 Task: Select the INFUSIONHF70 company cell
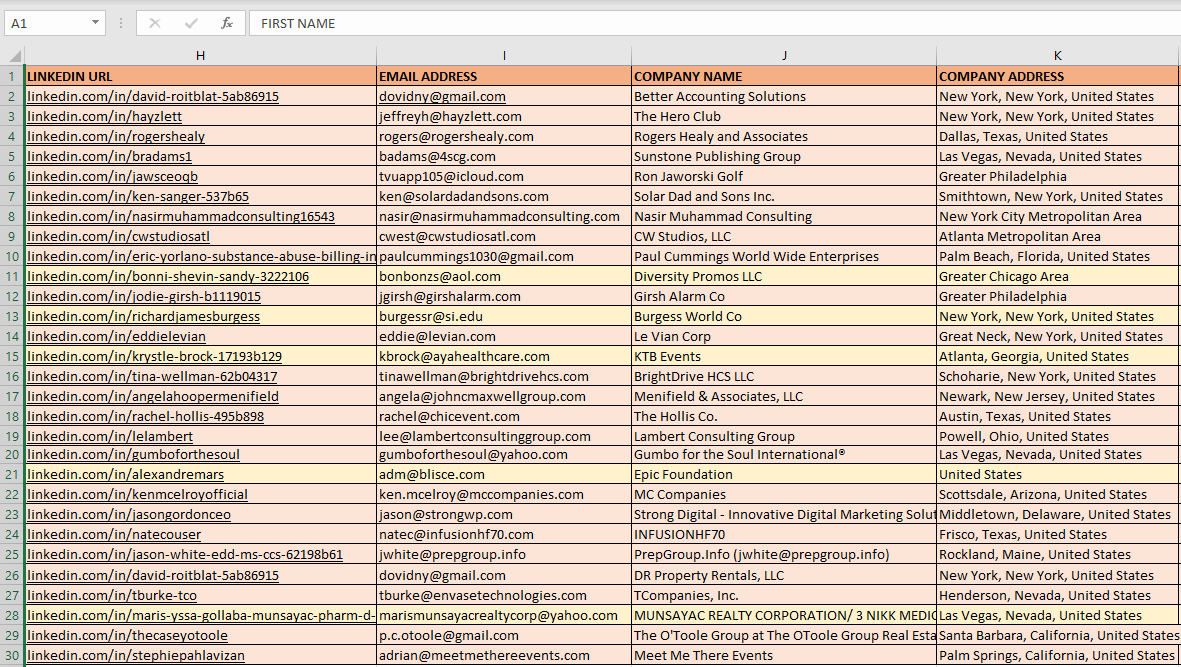click(784, 535)
